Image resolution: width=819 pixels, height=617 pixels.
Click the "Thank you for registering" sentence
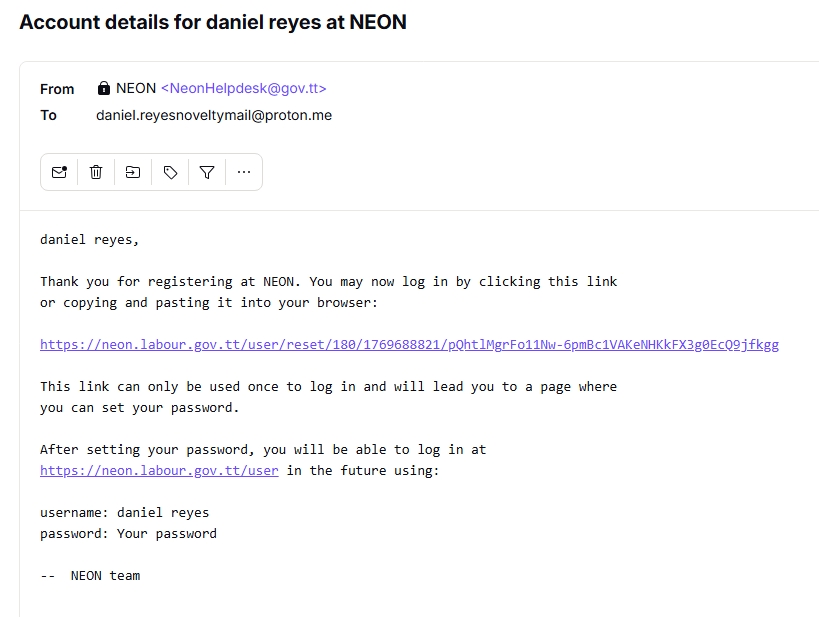[328, 282]
